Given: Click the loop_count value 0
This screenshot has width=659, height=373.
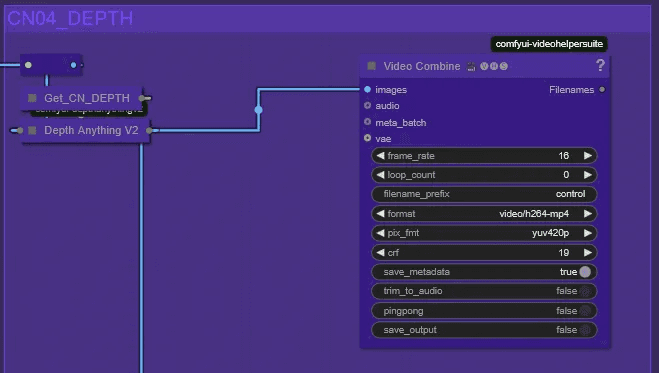Looking at the screenshot, I should point(566,175).
